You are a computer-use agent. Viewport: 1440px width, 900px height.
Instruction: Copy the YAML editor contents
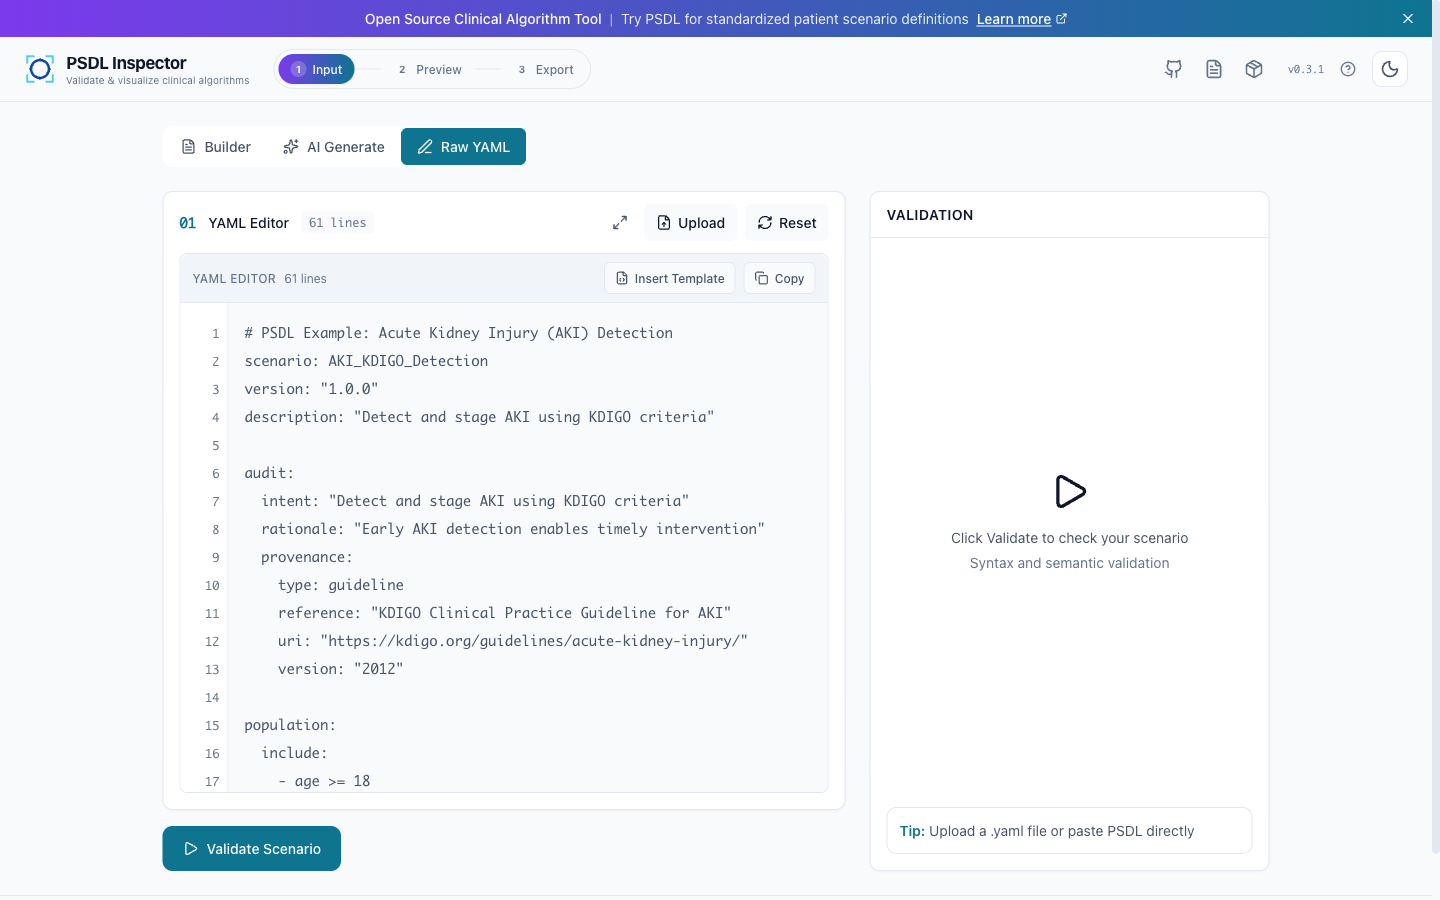[779, 279]
